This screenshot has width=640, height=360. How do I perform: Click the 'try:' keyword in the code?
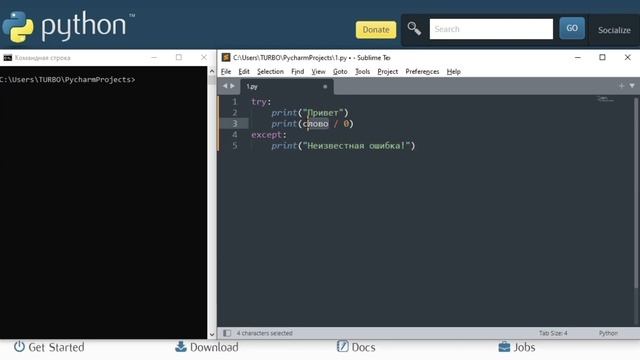tap(261, 102)
